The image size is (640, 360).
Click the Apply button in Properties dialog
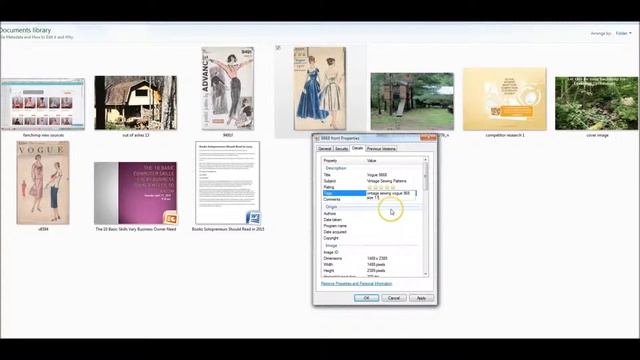(x=421, y=298)
